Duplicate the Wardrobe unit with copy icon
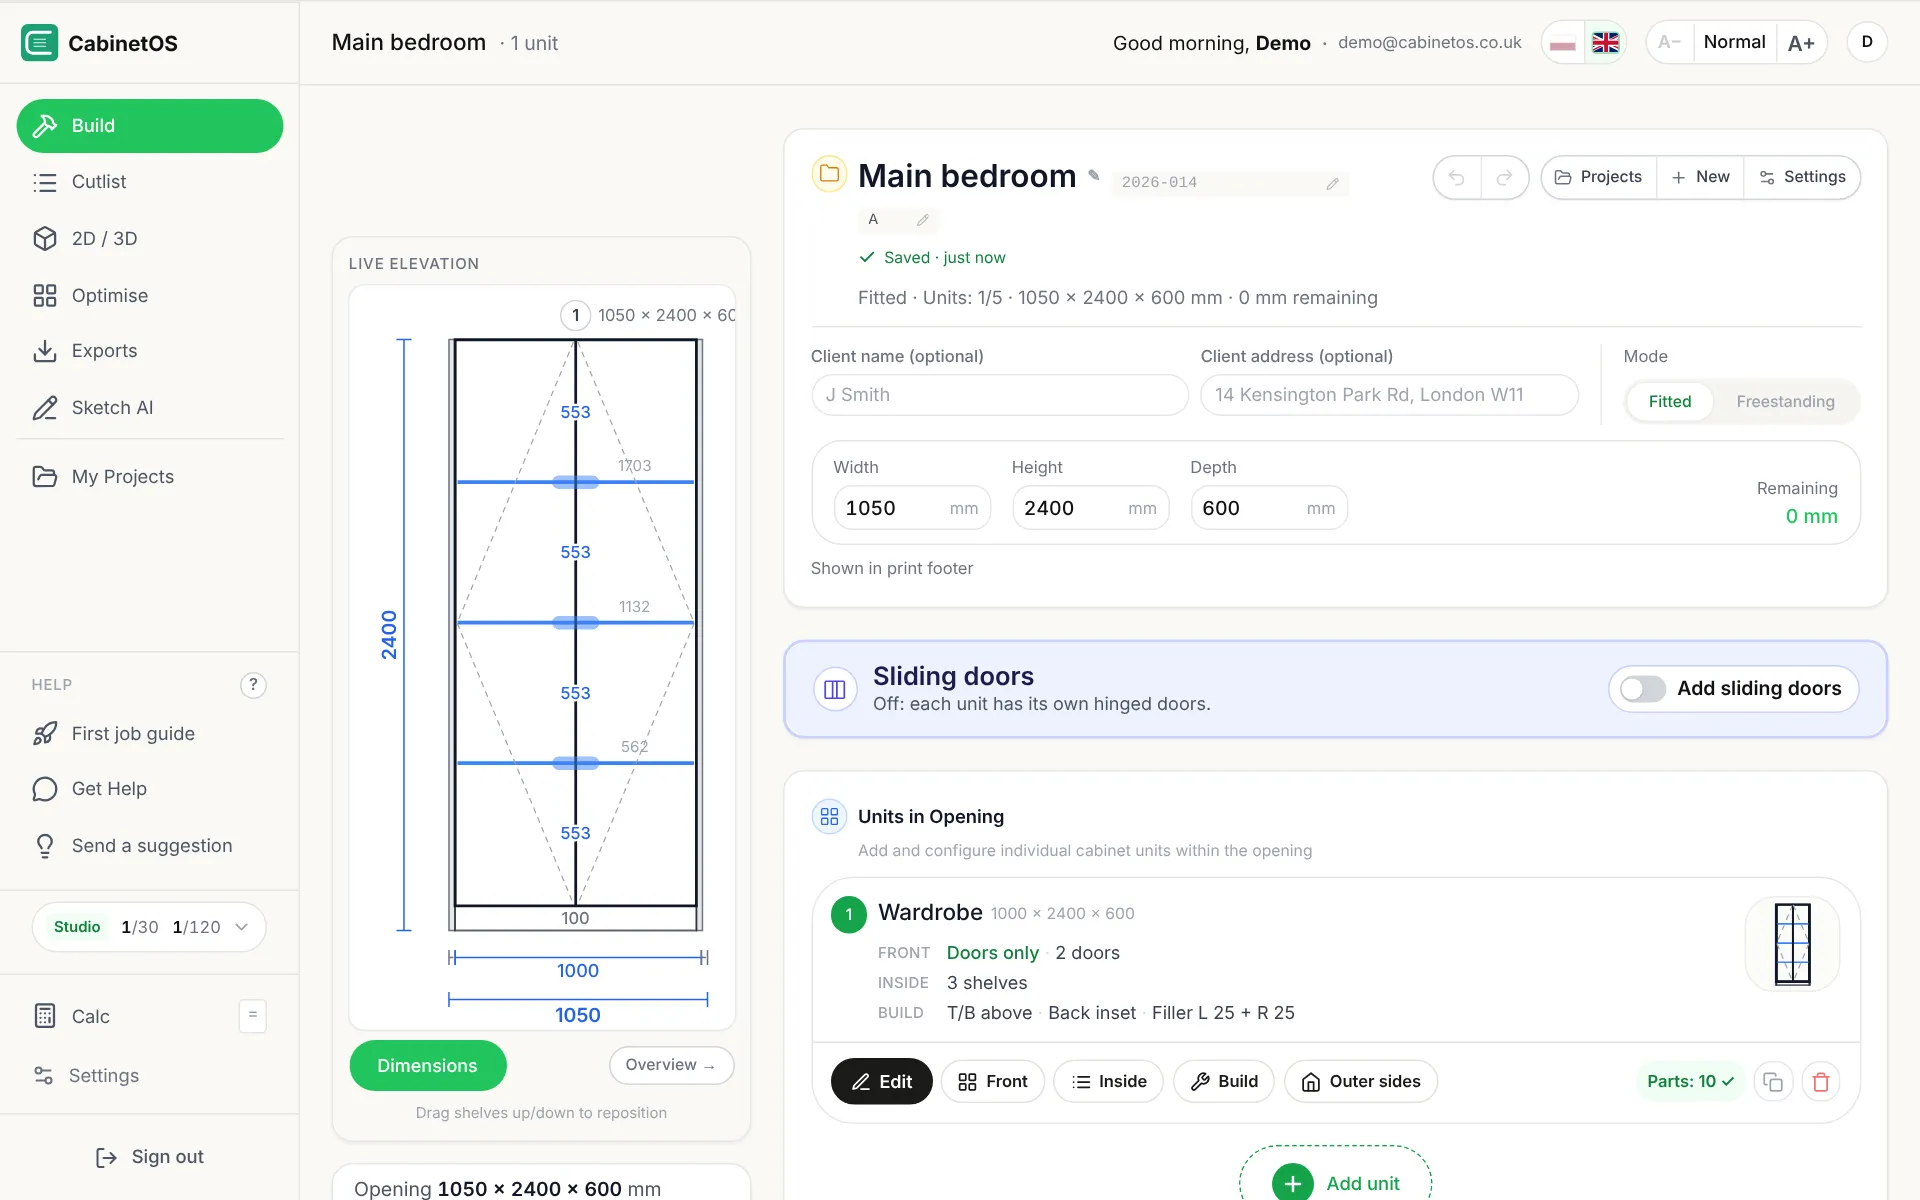The image size is (1920, 1200). [1773, 1082]
